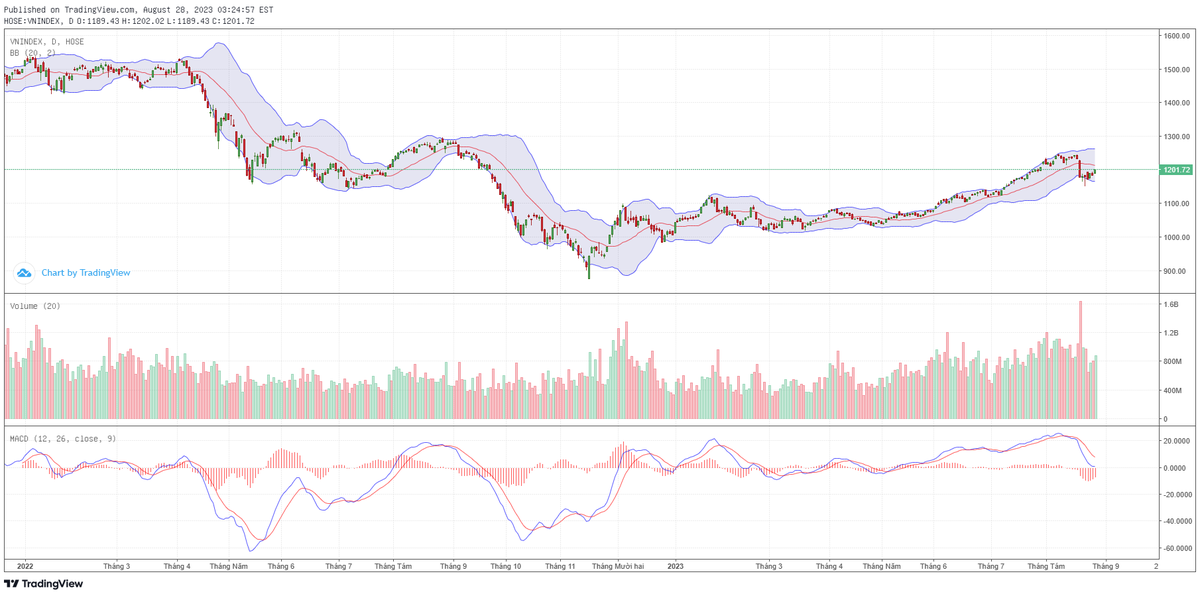1200x596 pixels.
Task: Select the Volume (20) indicator label
Action: (x=34, y=305)
